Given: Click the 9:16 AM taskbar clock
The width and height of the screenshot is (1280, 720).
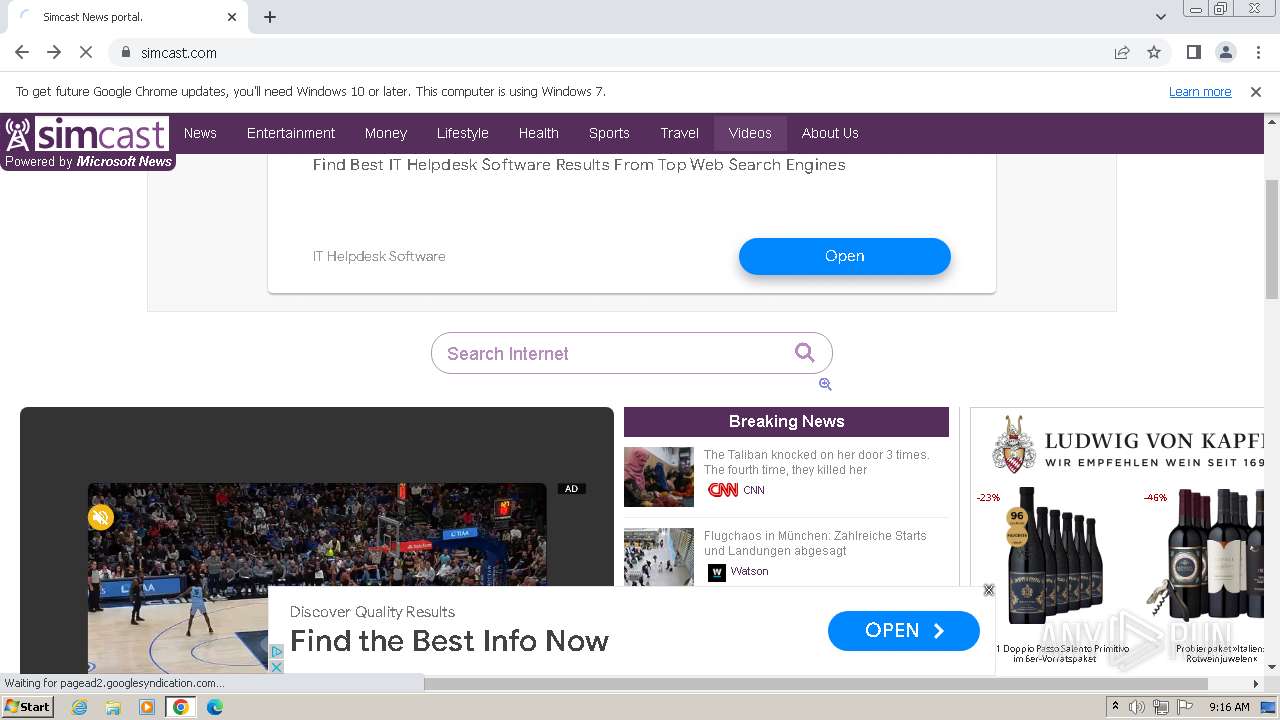Looking at the screenshot, I should point(1229,707).
